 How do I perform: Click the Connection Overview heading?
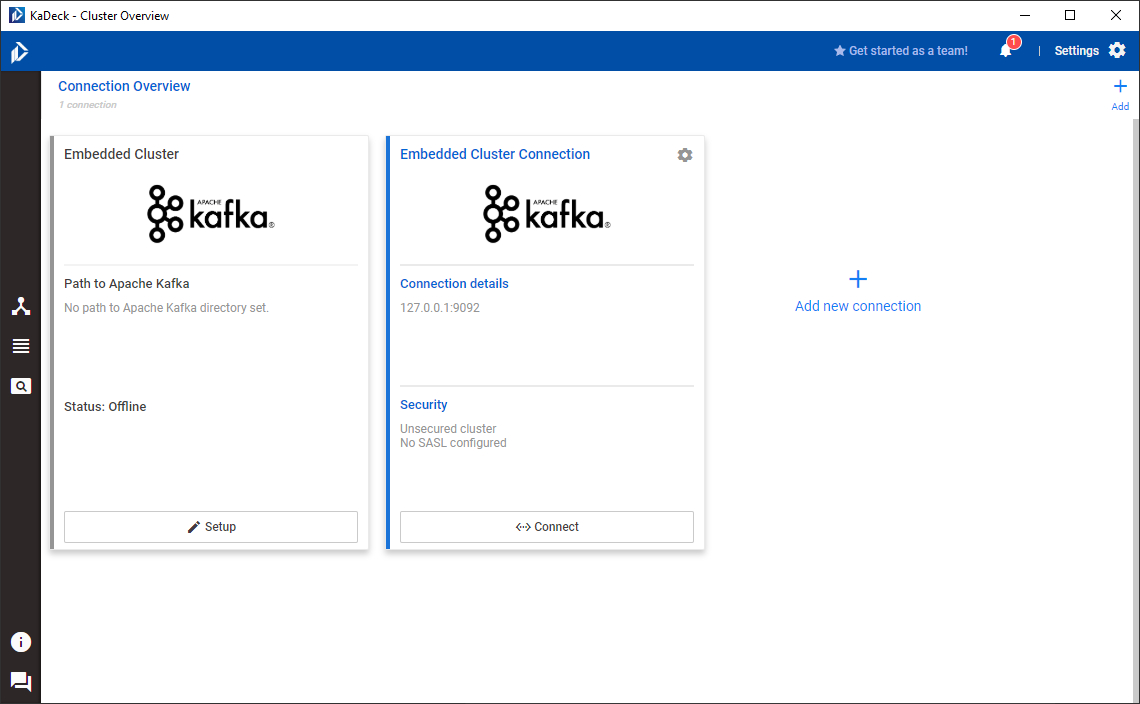[x=124, y=86]
